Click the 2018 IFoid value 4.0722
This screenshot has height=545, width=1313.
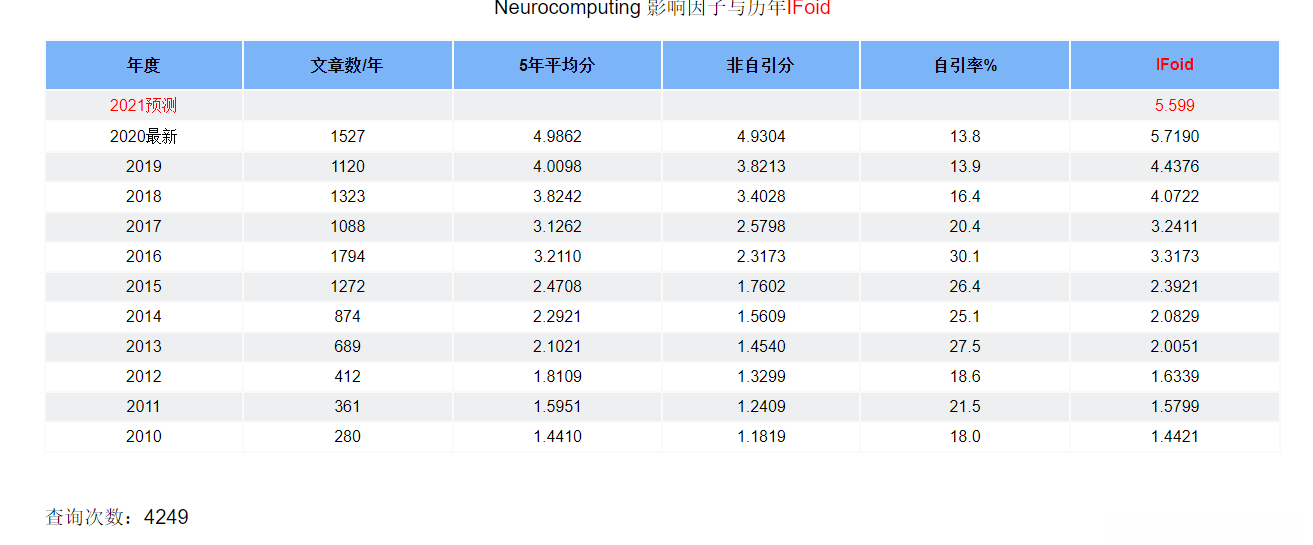pyautogui.click(x=1174, y=196)
